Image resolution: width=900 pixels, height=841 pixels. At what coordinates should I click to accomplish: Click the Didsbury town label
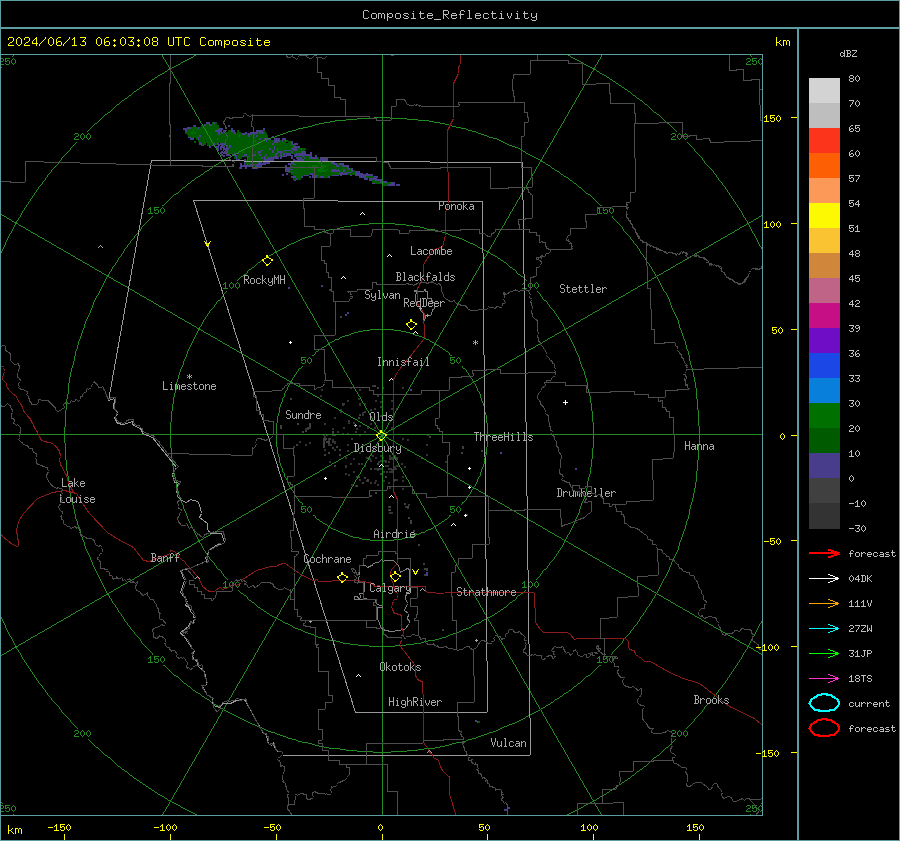tap(377, 448)
